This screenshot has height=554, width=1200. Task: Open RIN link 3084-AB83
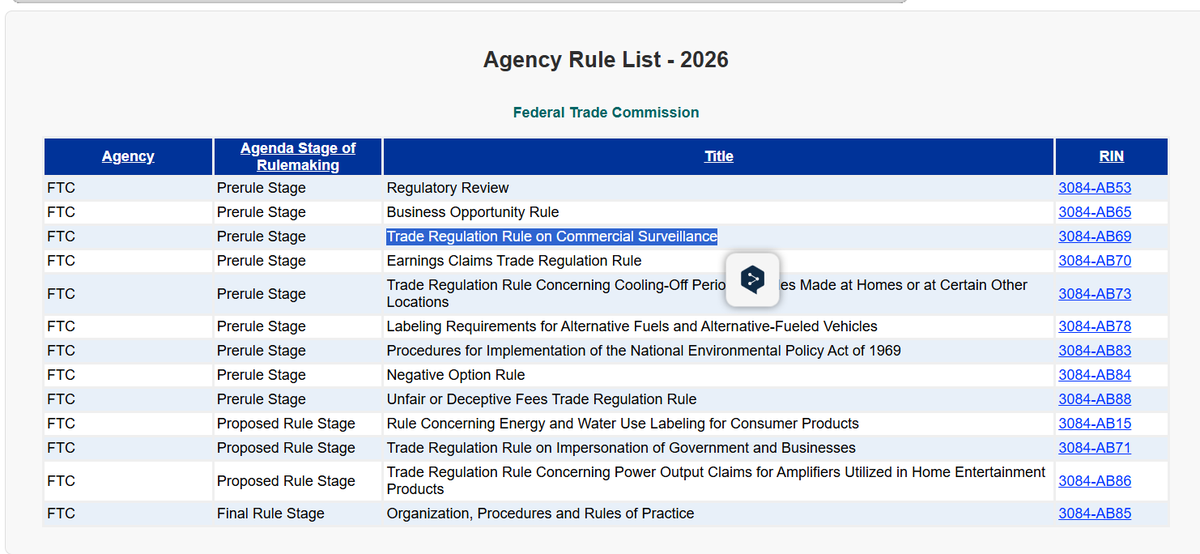pyautogui.click(x=1095, y=351)
